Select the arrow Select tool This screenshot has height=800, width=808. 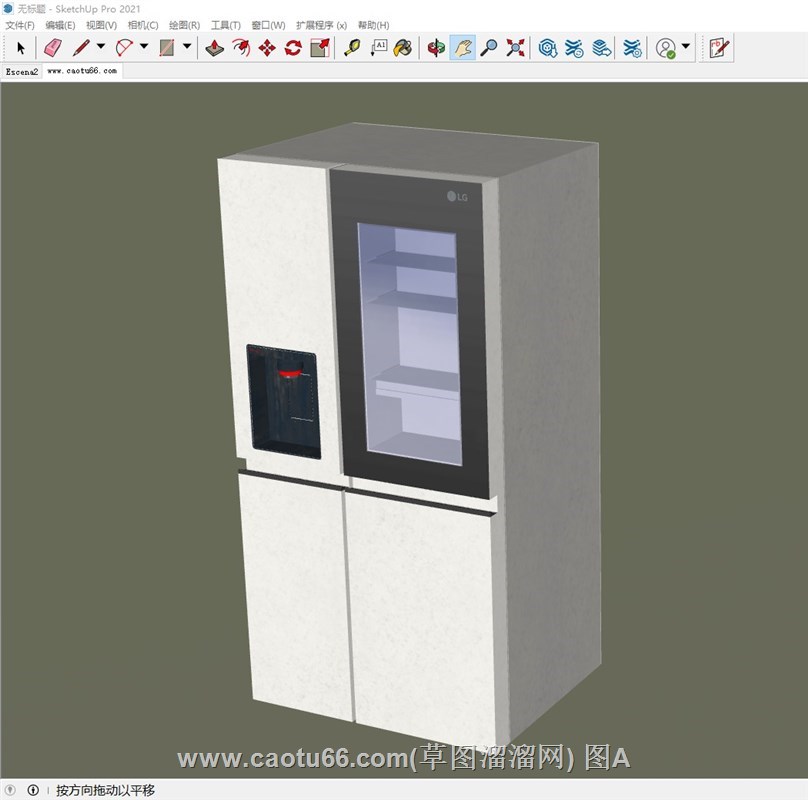coord(21,47)
